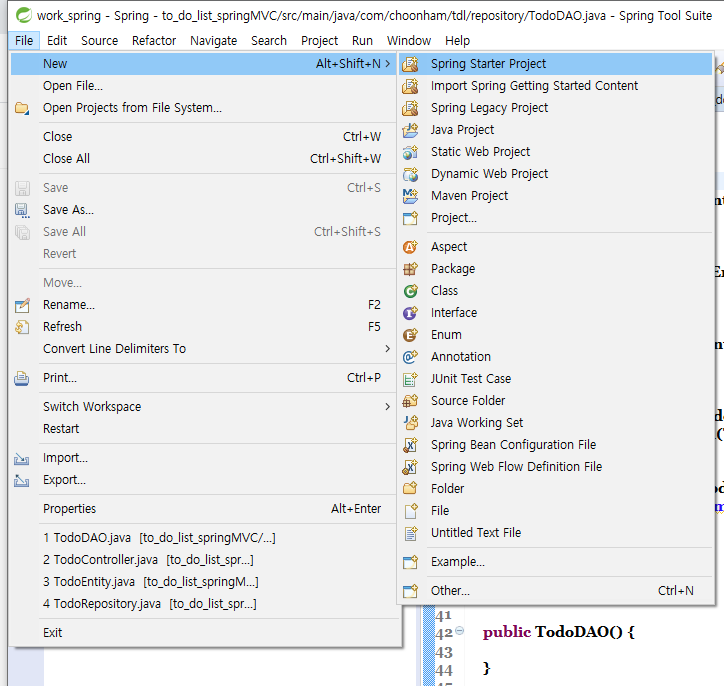Click the File menu in menu bar

point(24,41)
